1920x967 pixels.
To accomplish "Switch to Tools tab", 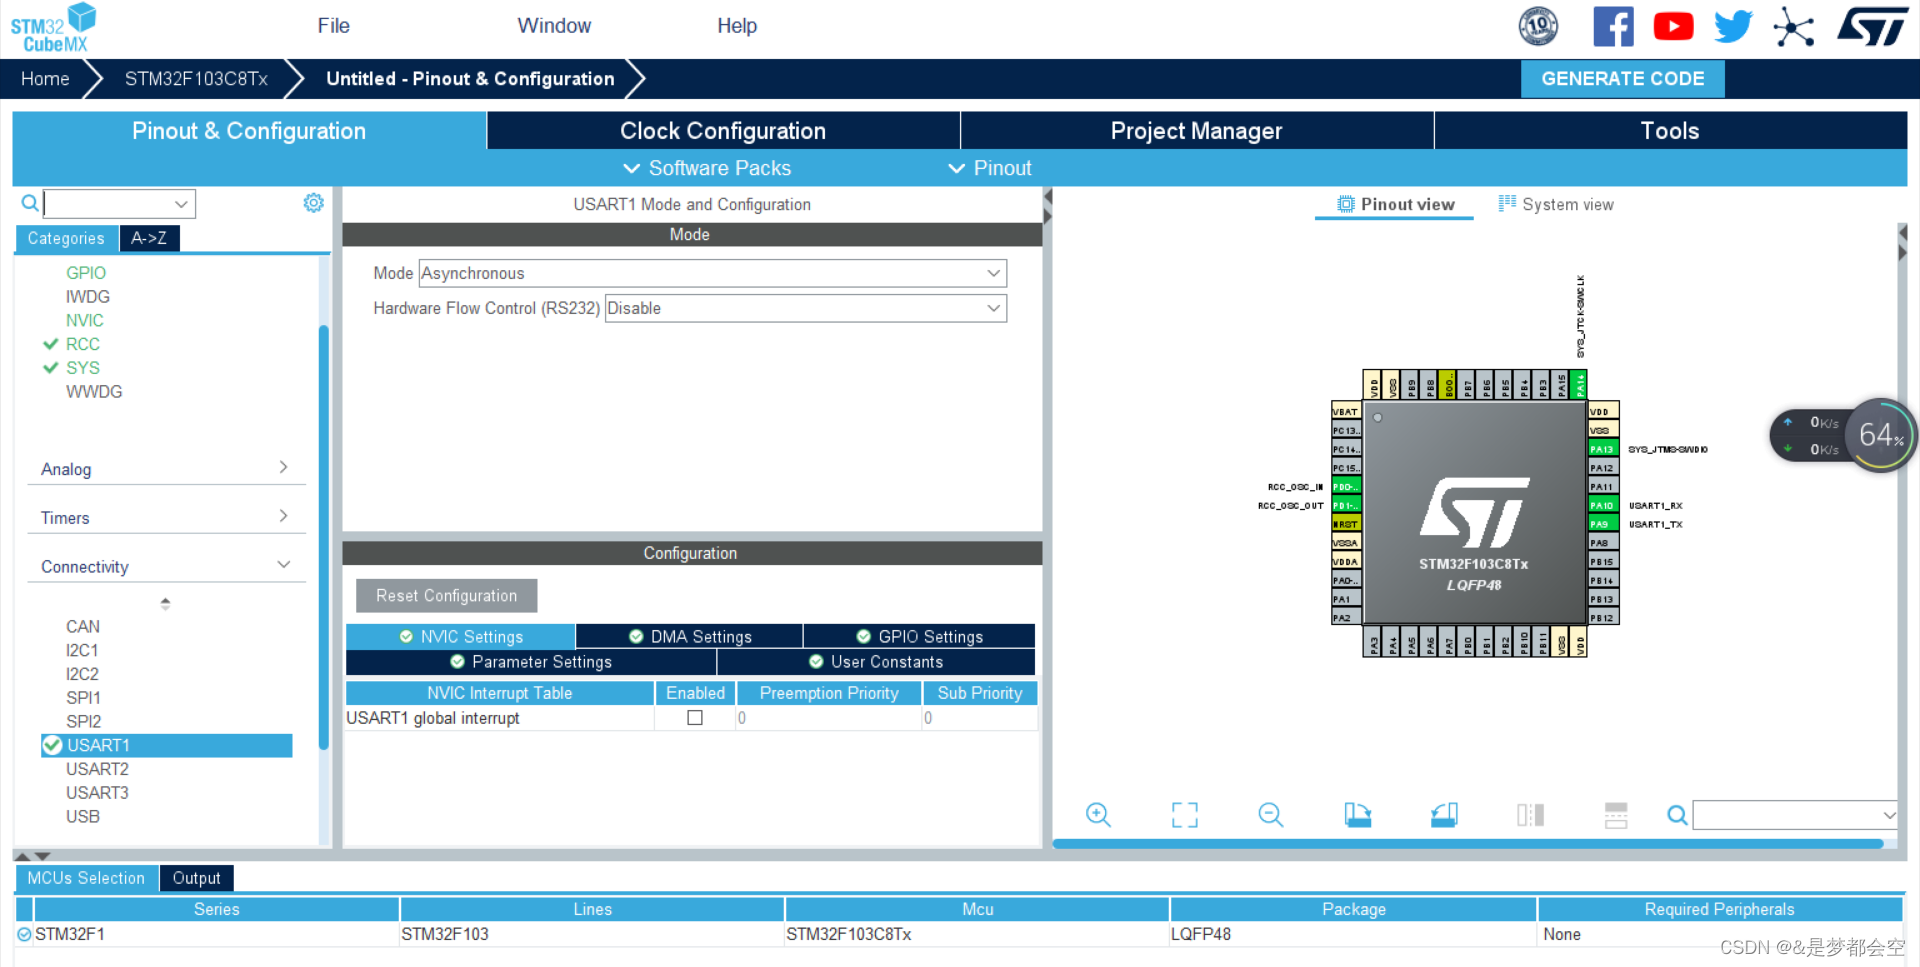I will coord(1670,131).
